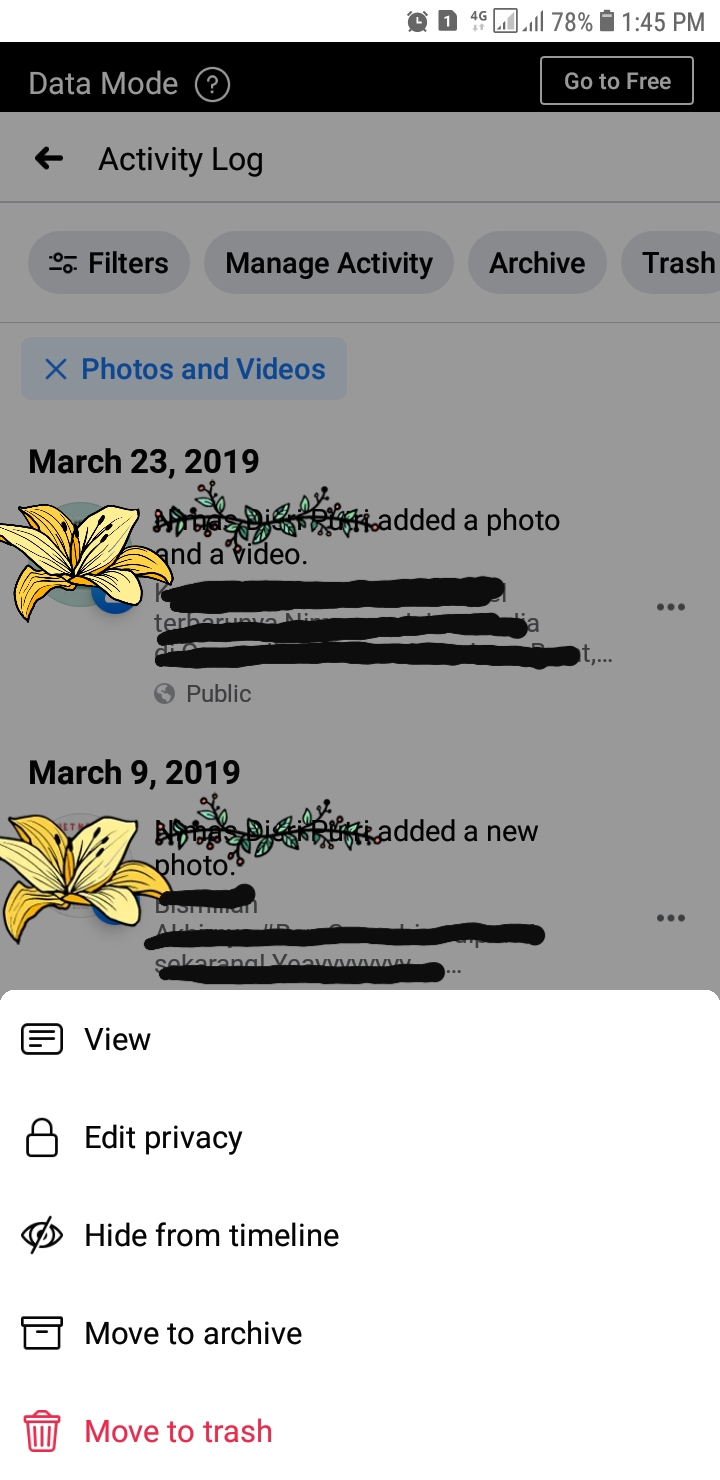Viewport: 720px width, 1480px height.
Task: Open three-dot menu for March 9 post
Action: click(670, 918)
